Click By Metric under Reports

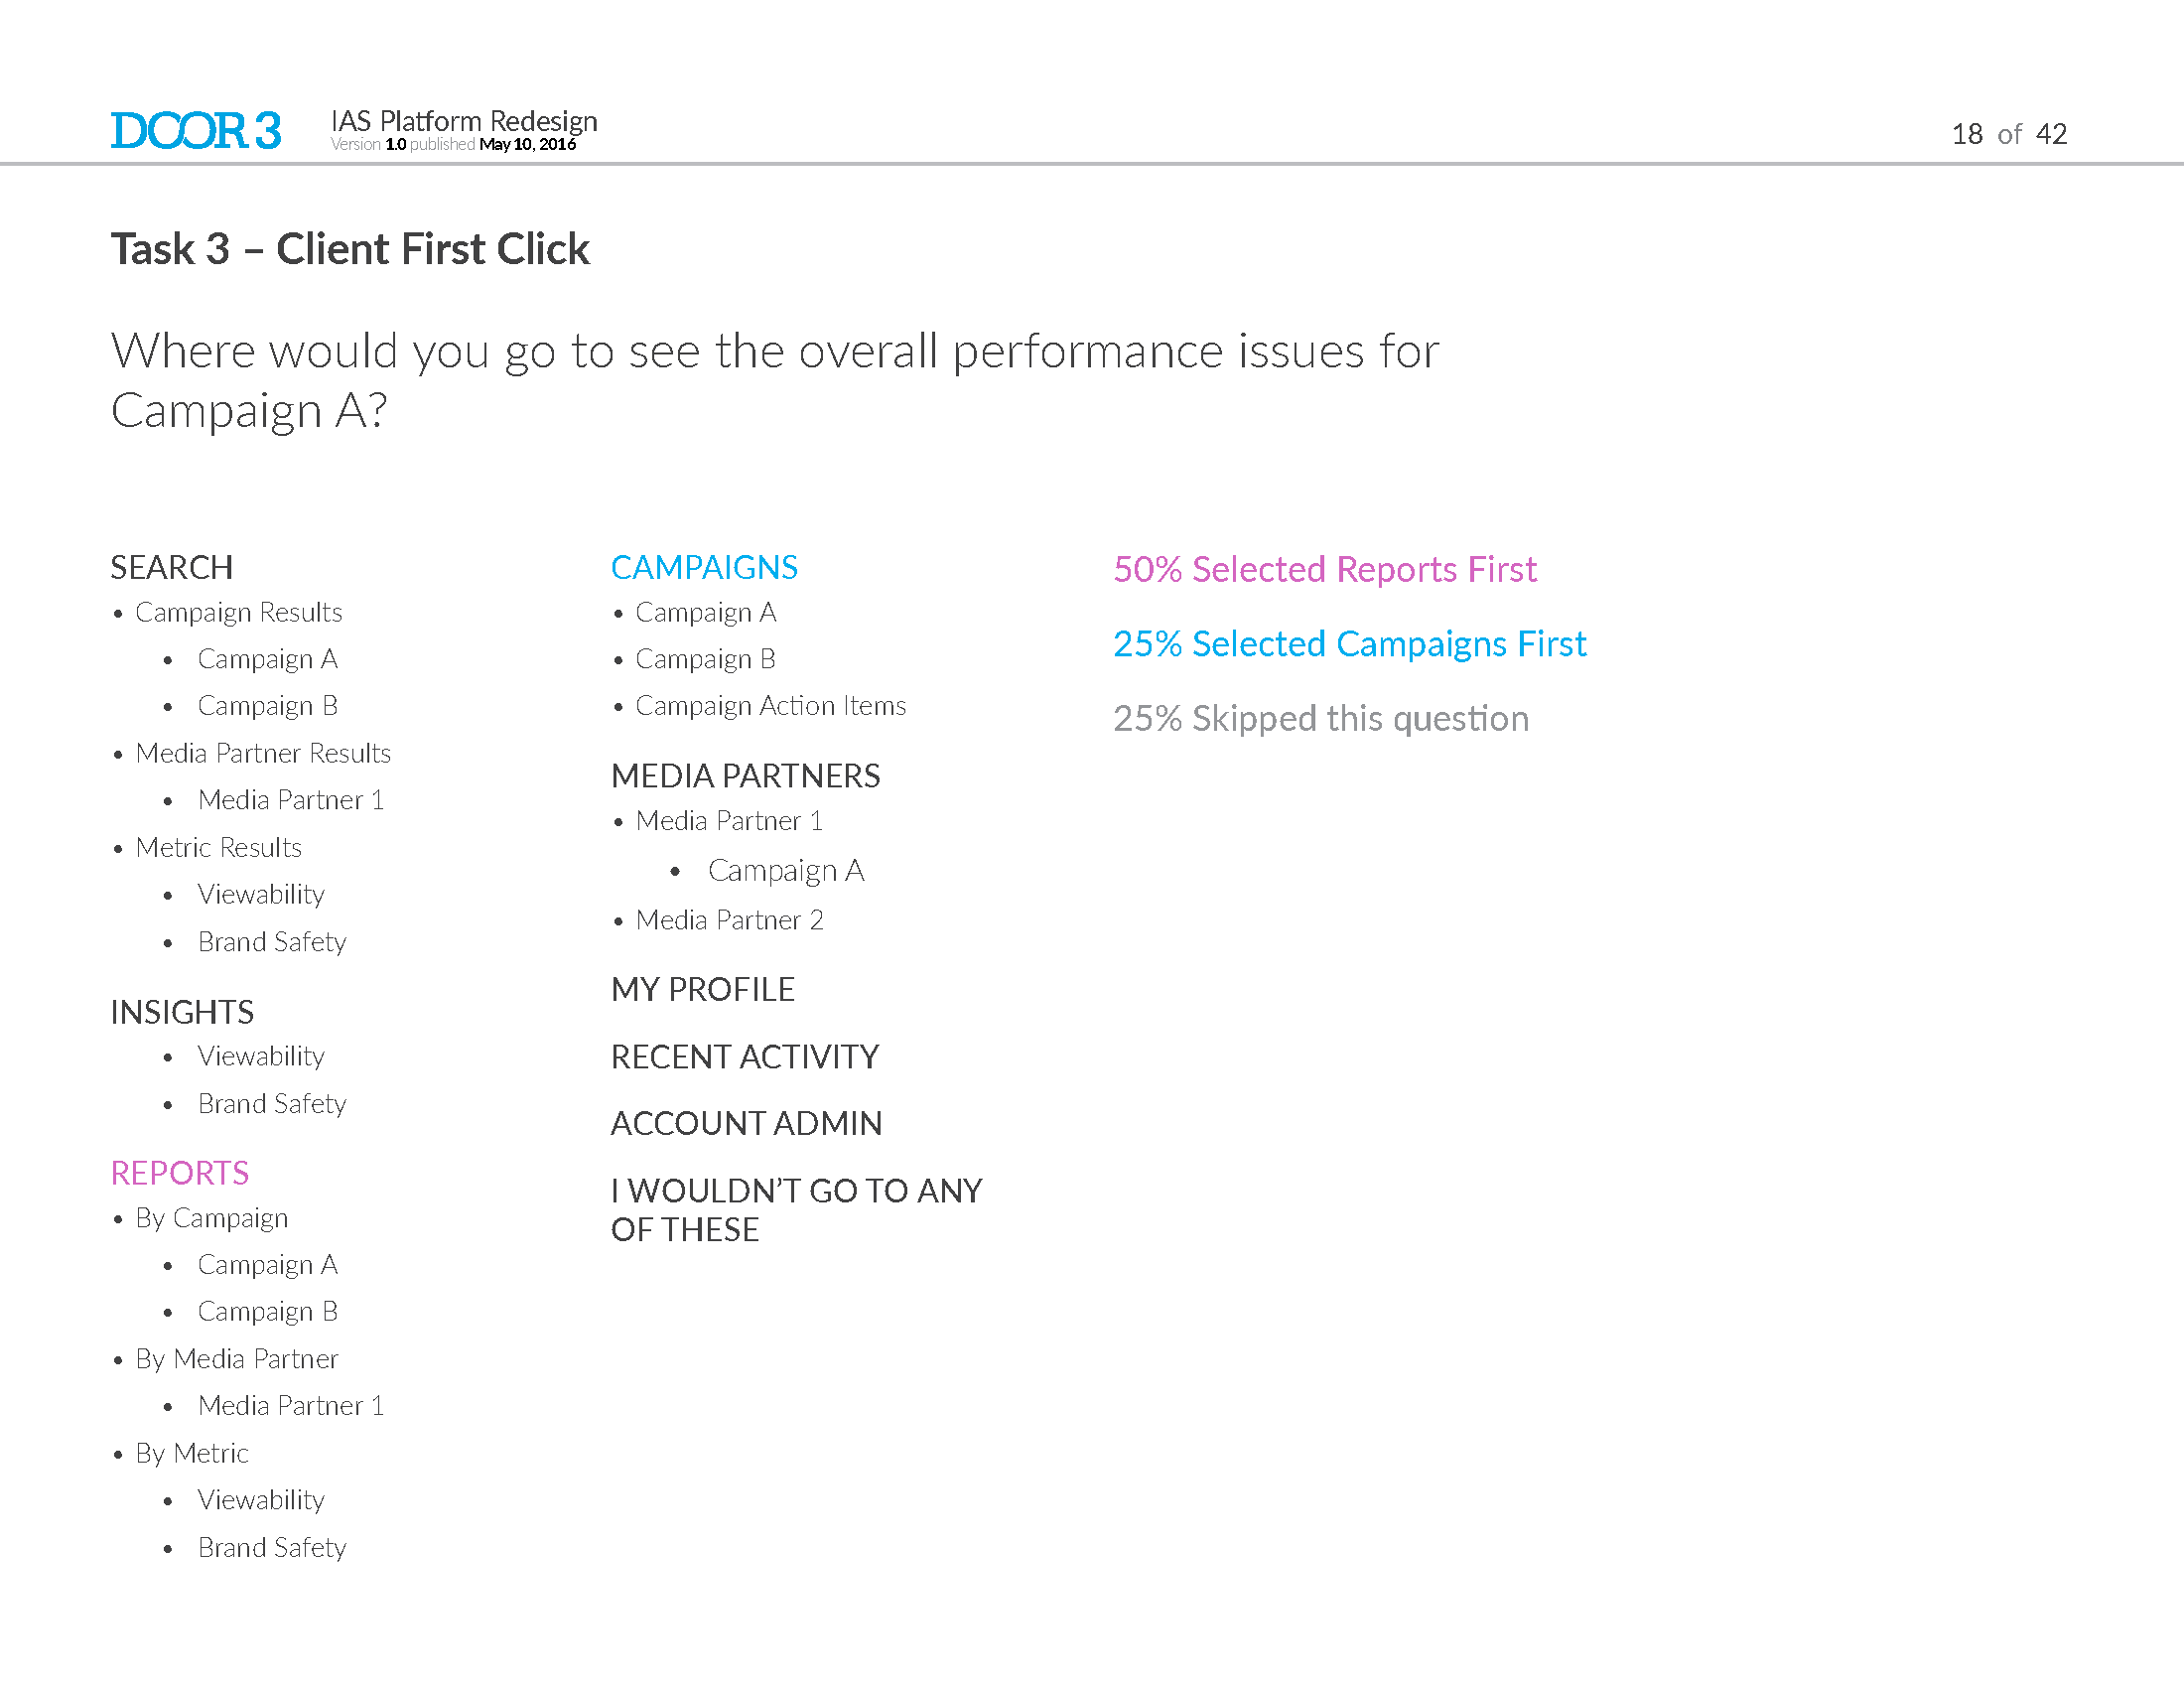tap(192, 1453)
